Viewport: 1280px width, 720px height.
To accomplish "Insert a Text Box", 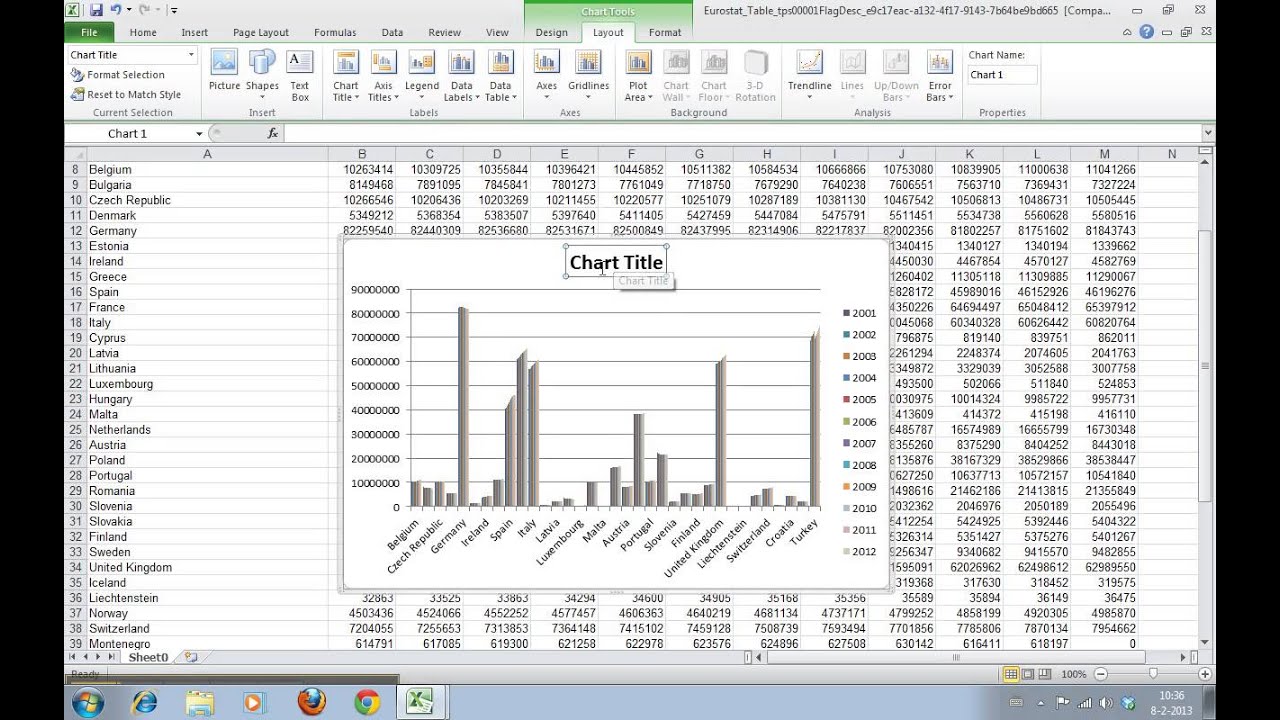I will tap(300, 75).
